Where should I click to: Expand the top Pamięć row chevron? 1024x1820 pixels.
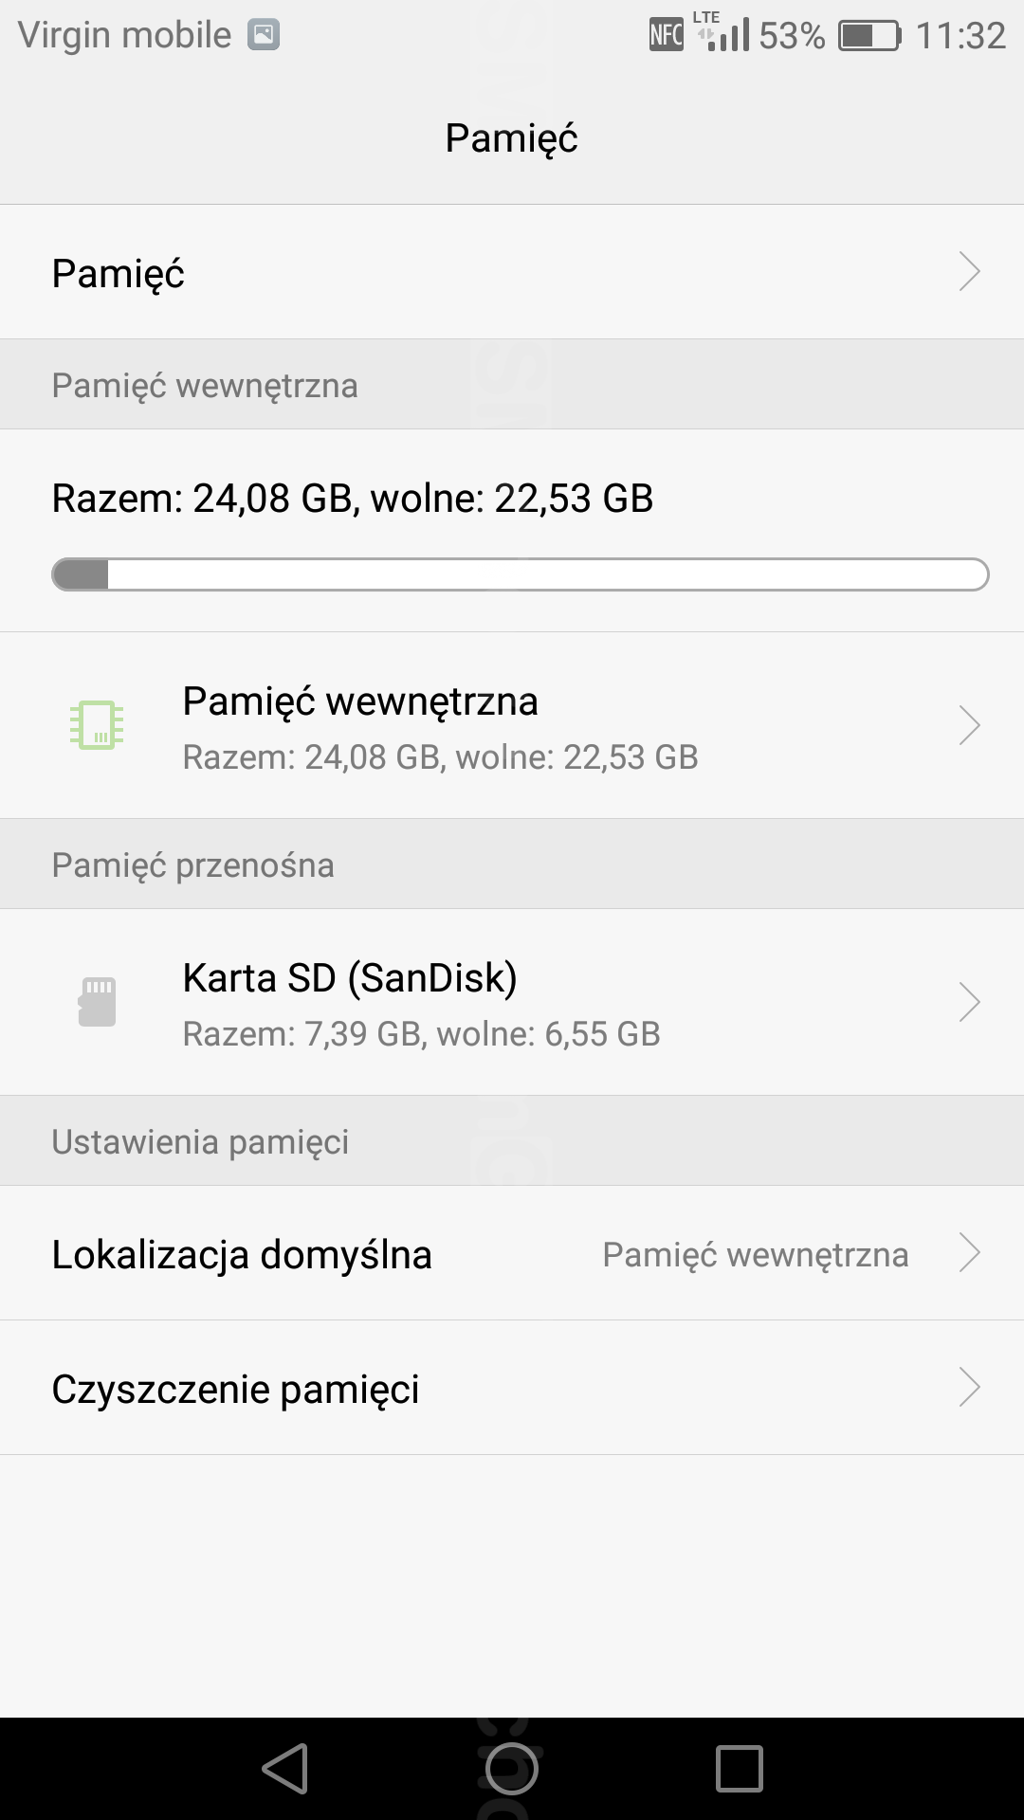tap(968, 272)
